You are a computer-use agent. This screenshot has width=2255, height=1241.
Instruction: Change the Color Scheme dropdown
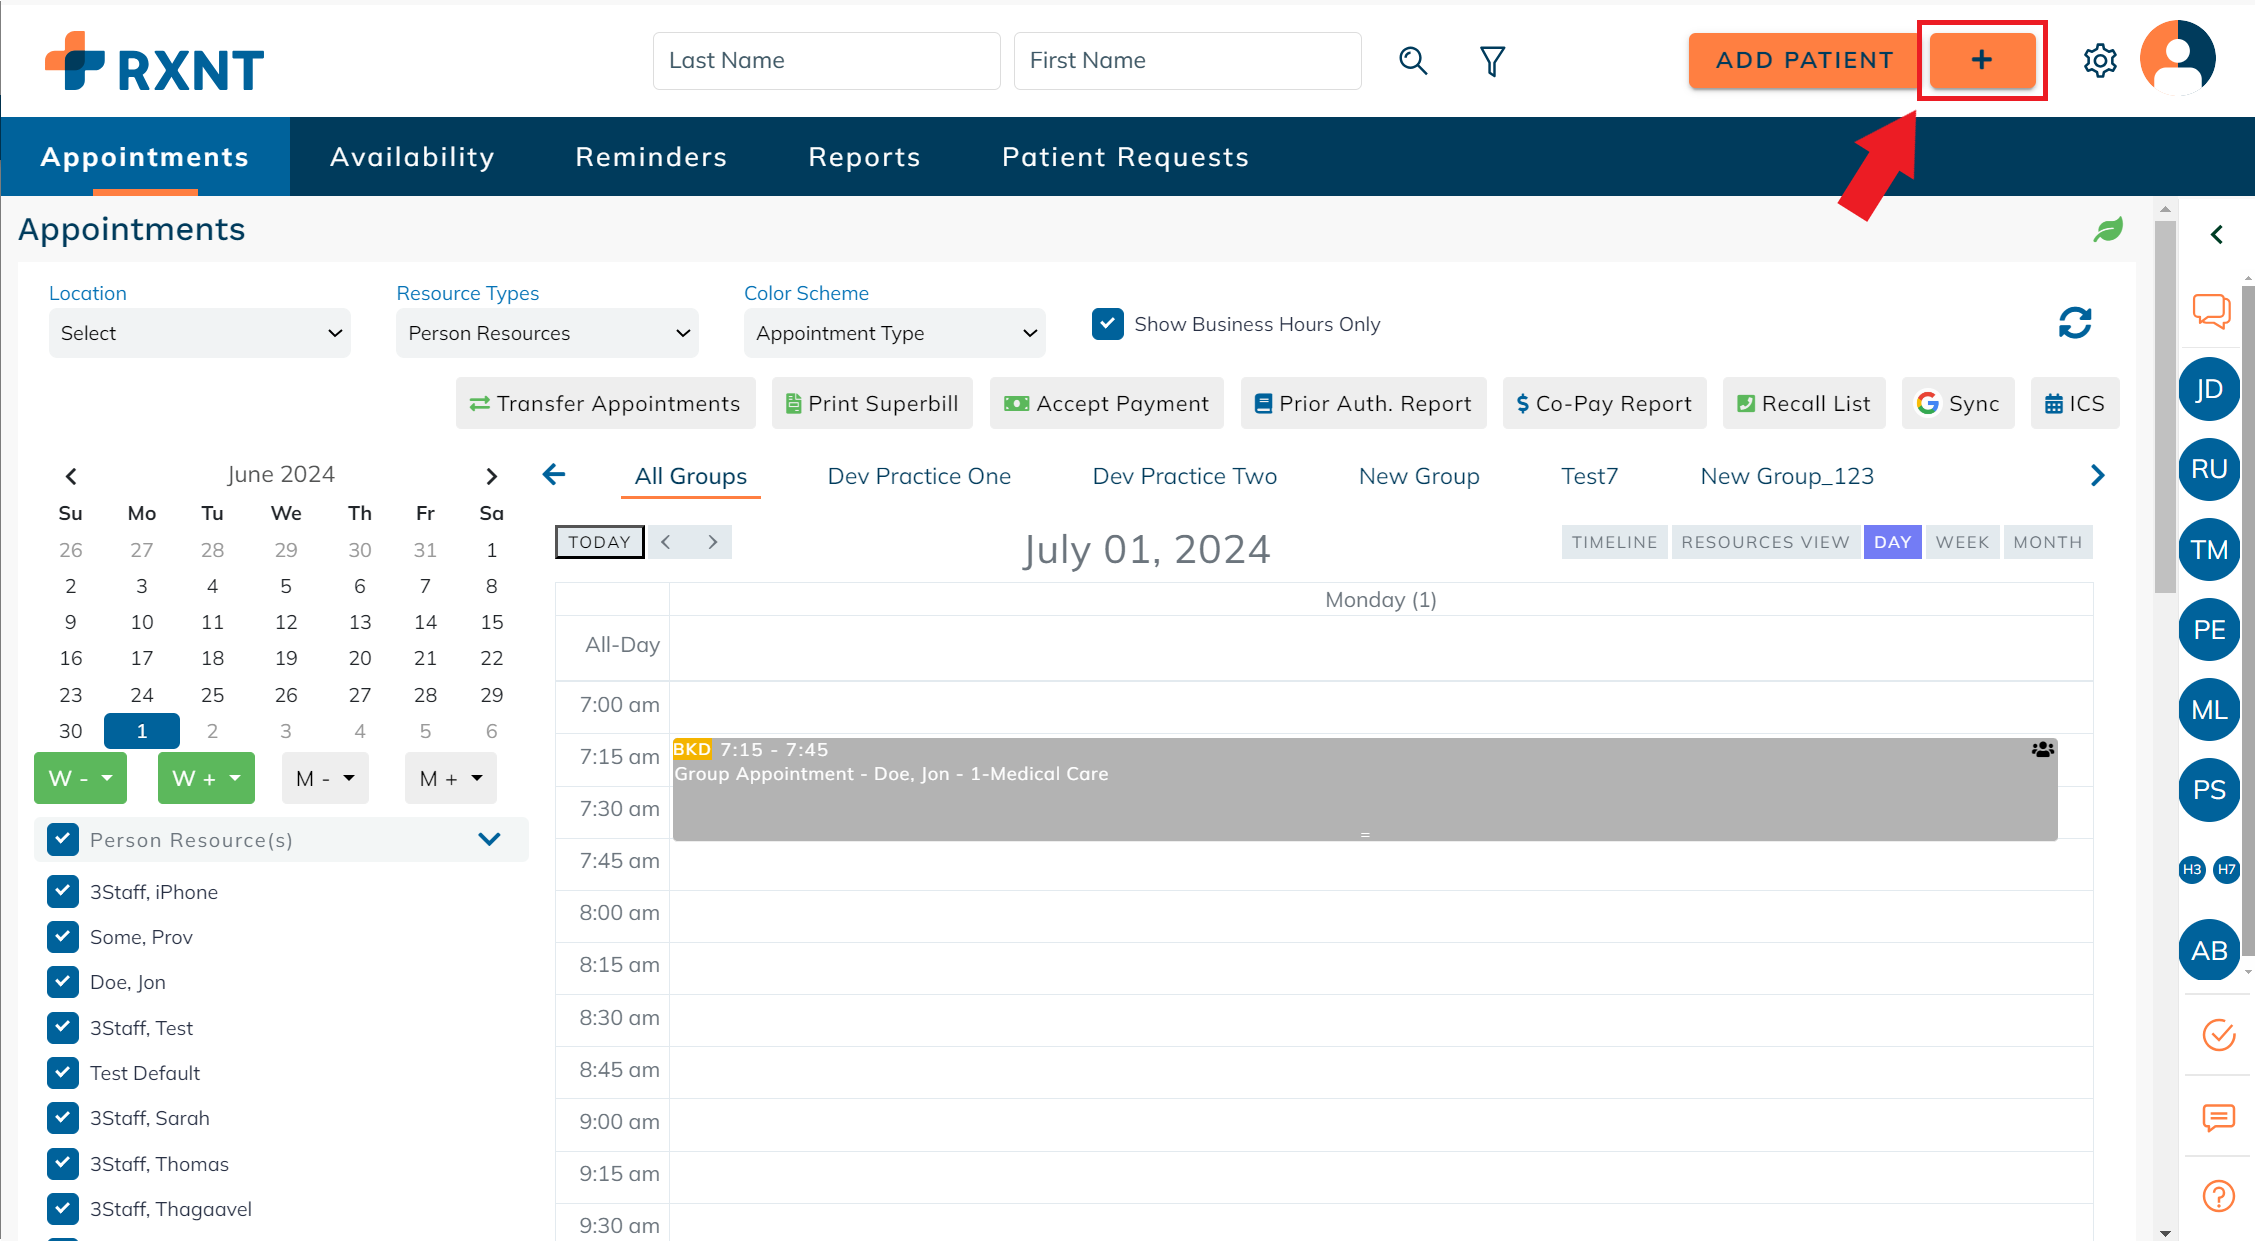pos(893,332)
